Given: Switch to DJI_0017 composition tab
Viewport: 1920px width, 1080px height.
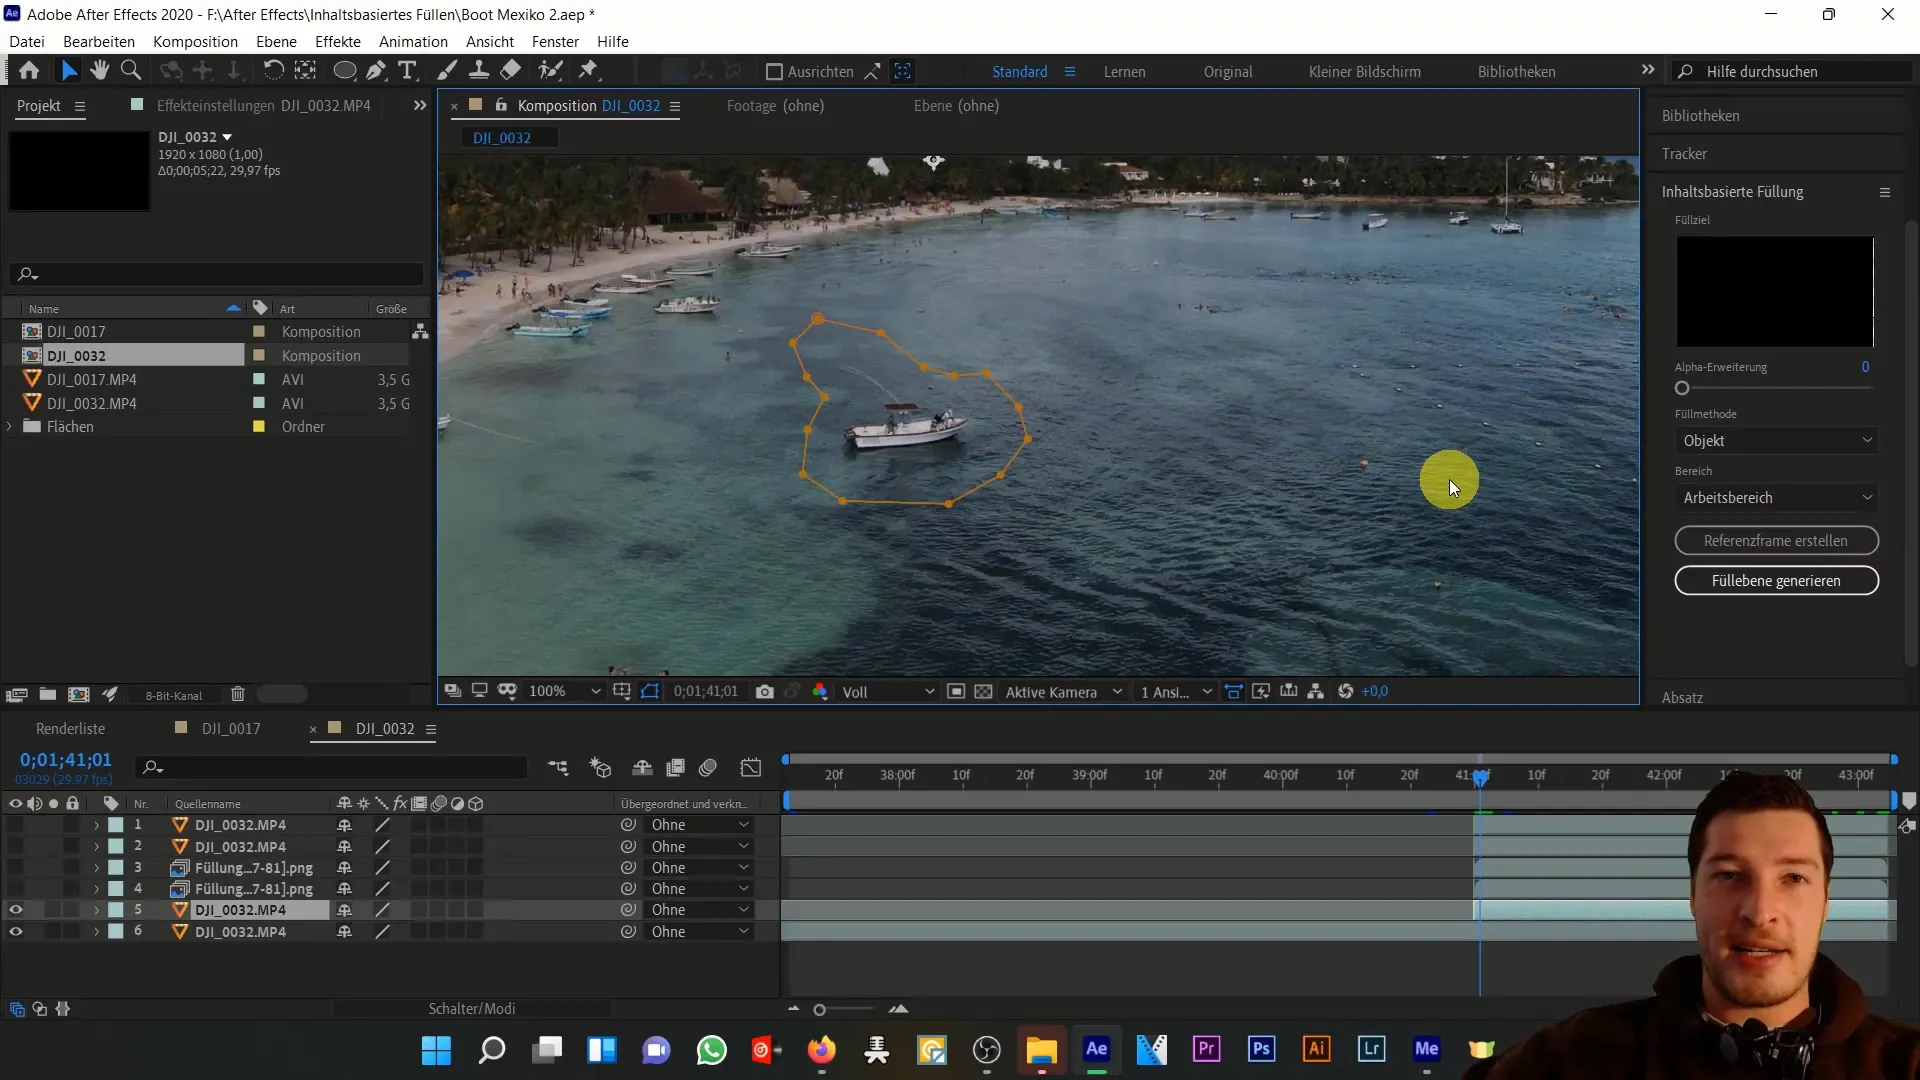Looking at the screenshot, I should tap(229, 728).
